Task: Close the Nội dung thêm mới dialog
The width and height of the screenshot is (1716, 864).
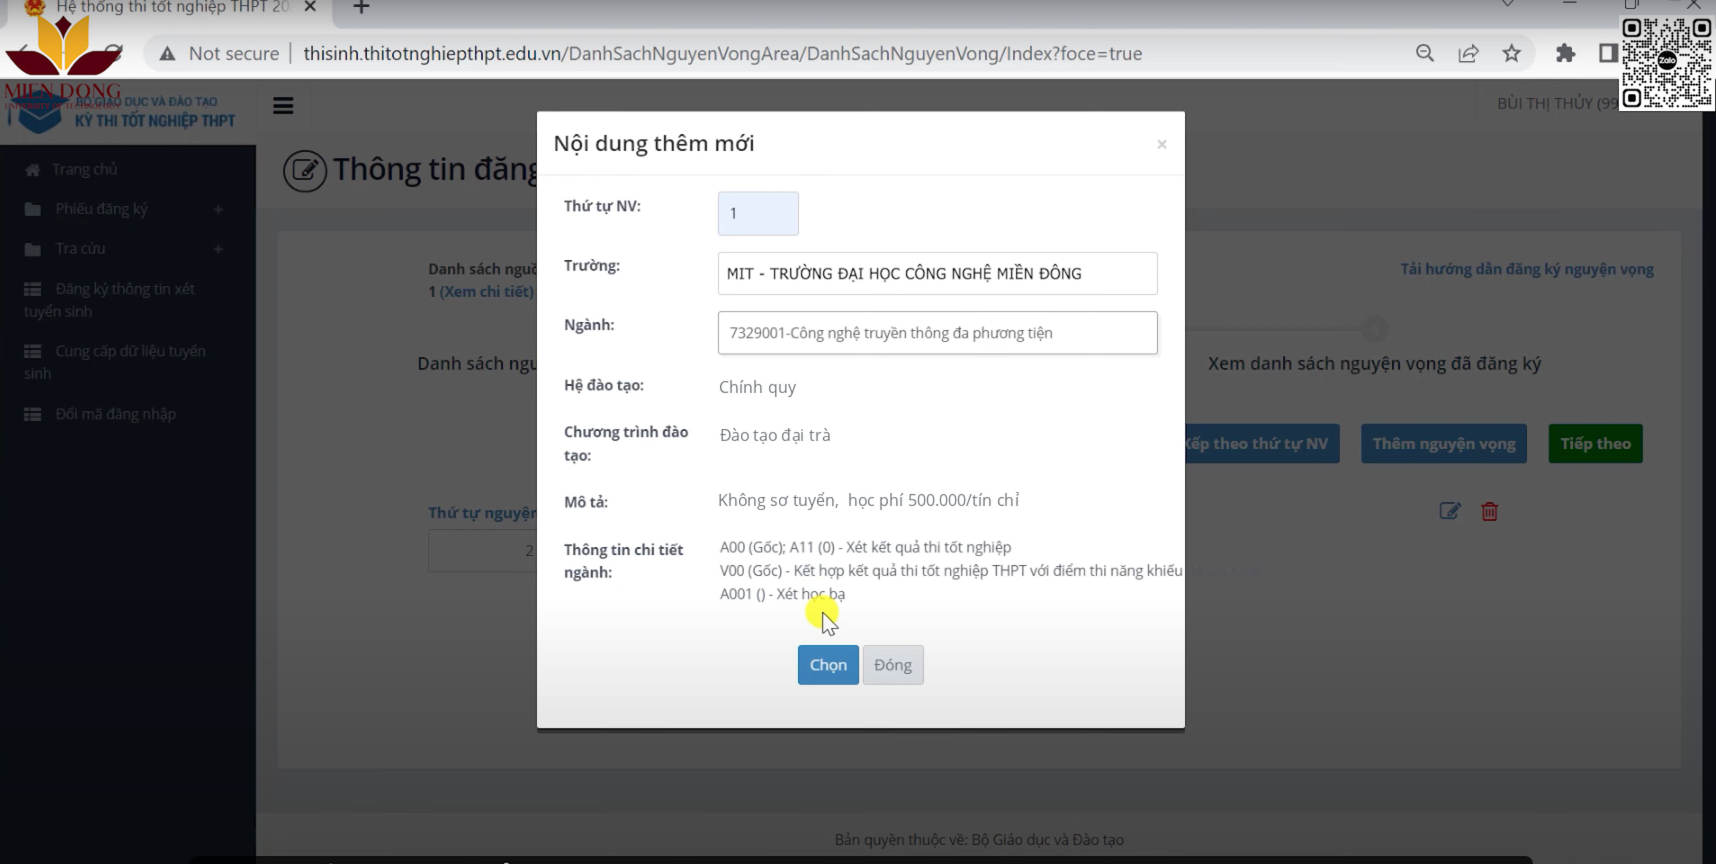Action: pos(1162,144)
